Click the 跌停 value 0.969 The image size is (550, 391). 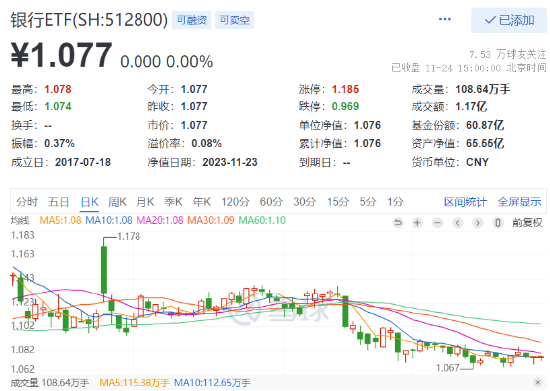(346, 106)
